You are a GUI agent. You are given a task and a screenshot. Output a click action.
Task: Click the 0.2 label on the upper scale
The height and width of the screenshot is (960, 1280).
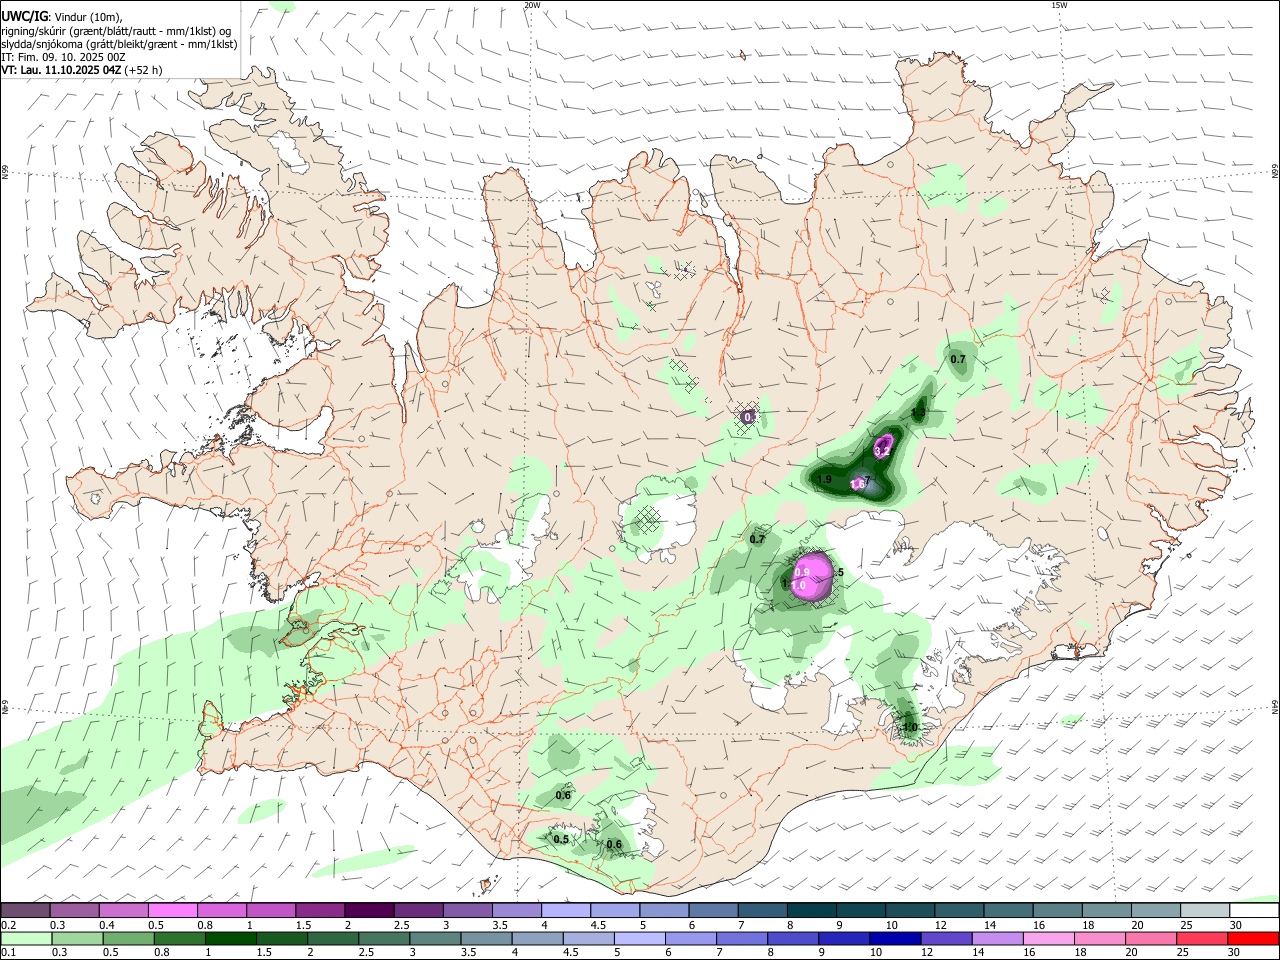point(9,925)
